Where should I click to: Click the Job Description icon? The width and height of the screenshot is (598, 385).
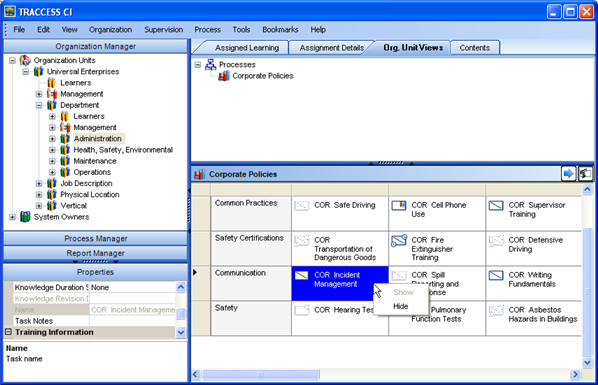pyautogui.click(x=51, y=183)
